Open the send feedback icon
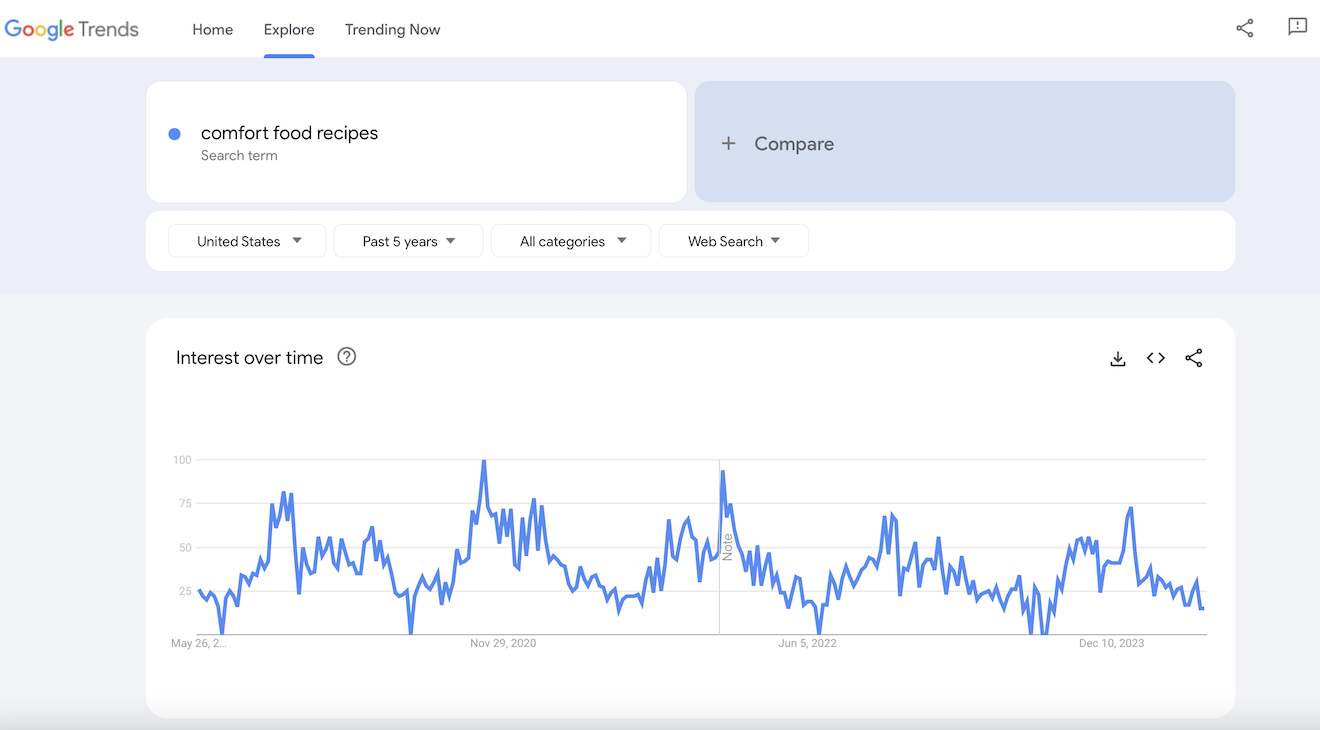The image size is (1320, 730). pos(1297,28)
